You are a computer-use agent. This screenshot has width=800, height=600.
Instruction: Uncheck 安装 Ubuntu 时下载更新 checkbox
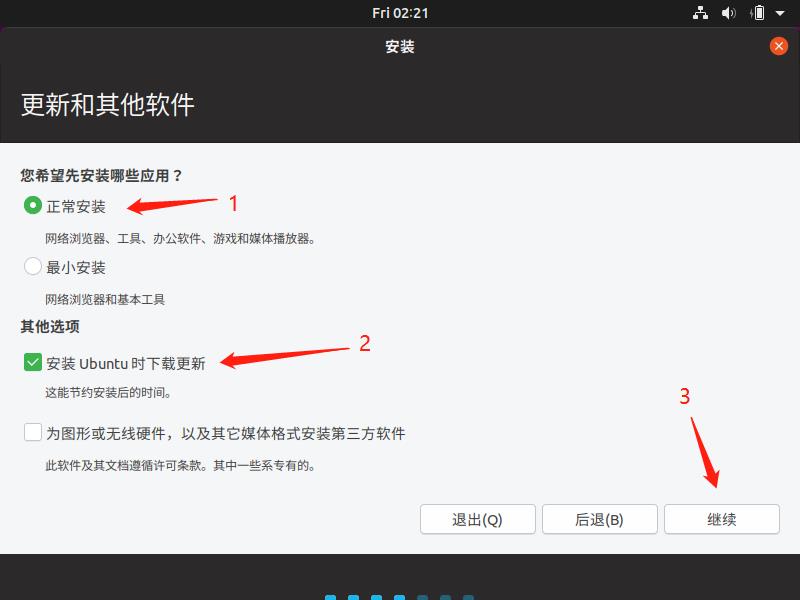tap(33, 363)
